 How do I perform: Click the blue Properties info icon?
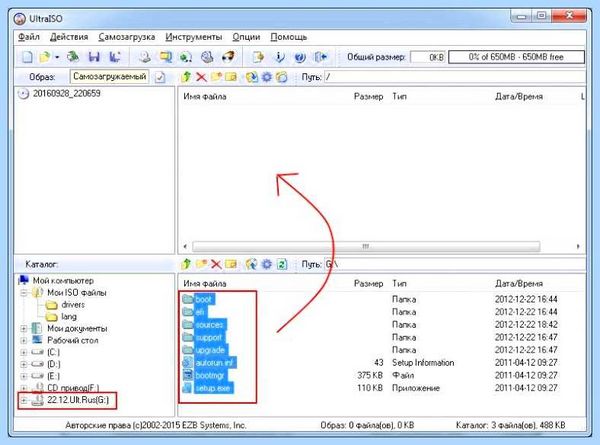click(280, 57)
